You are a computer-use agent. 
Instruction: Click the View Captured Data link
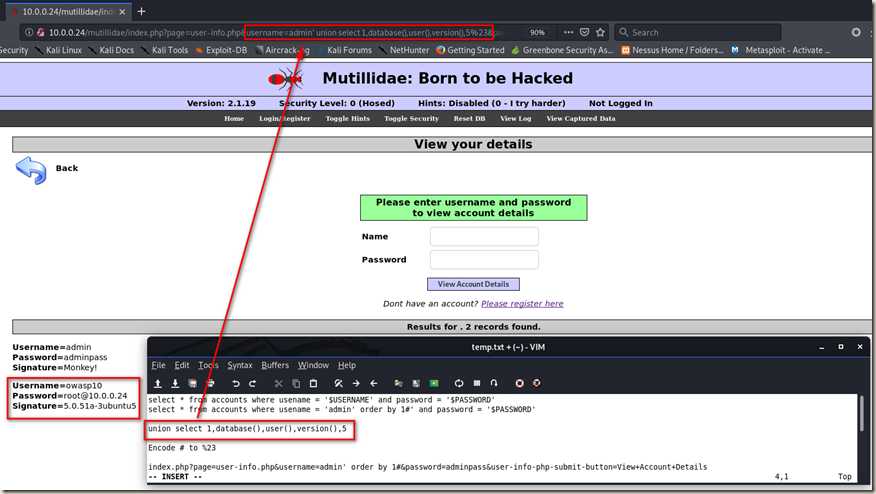click(x=581, y=118)
